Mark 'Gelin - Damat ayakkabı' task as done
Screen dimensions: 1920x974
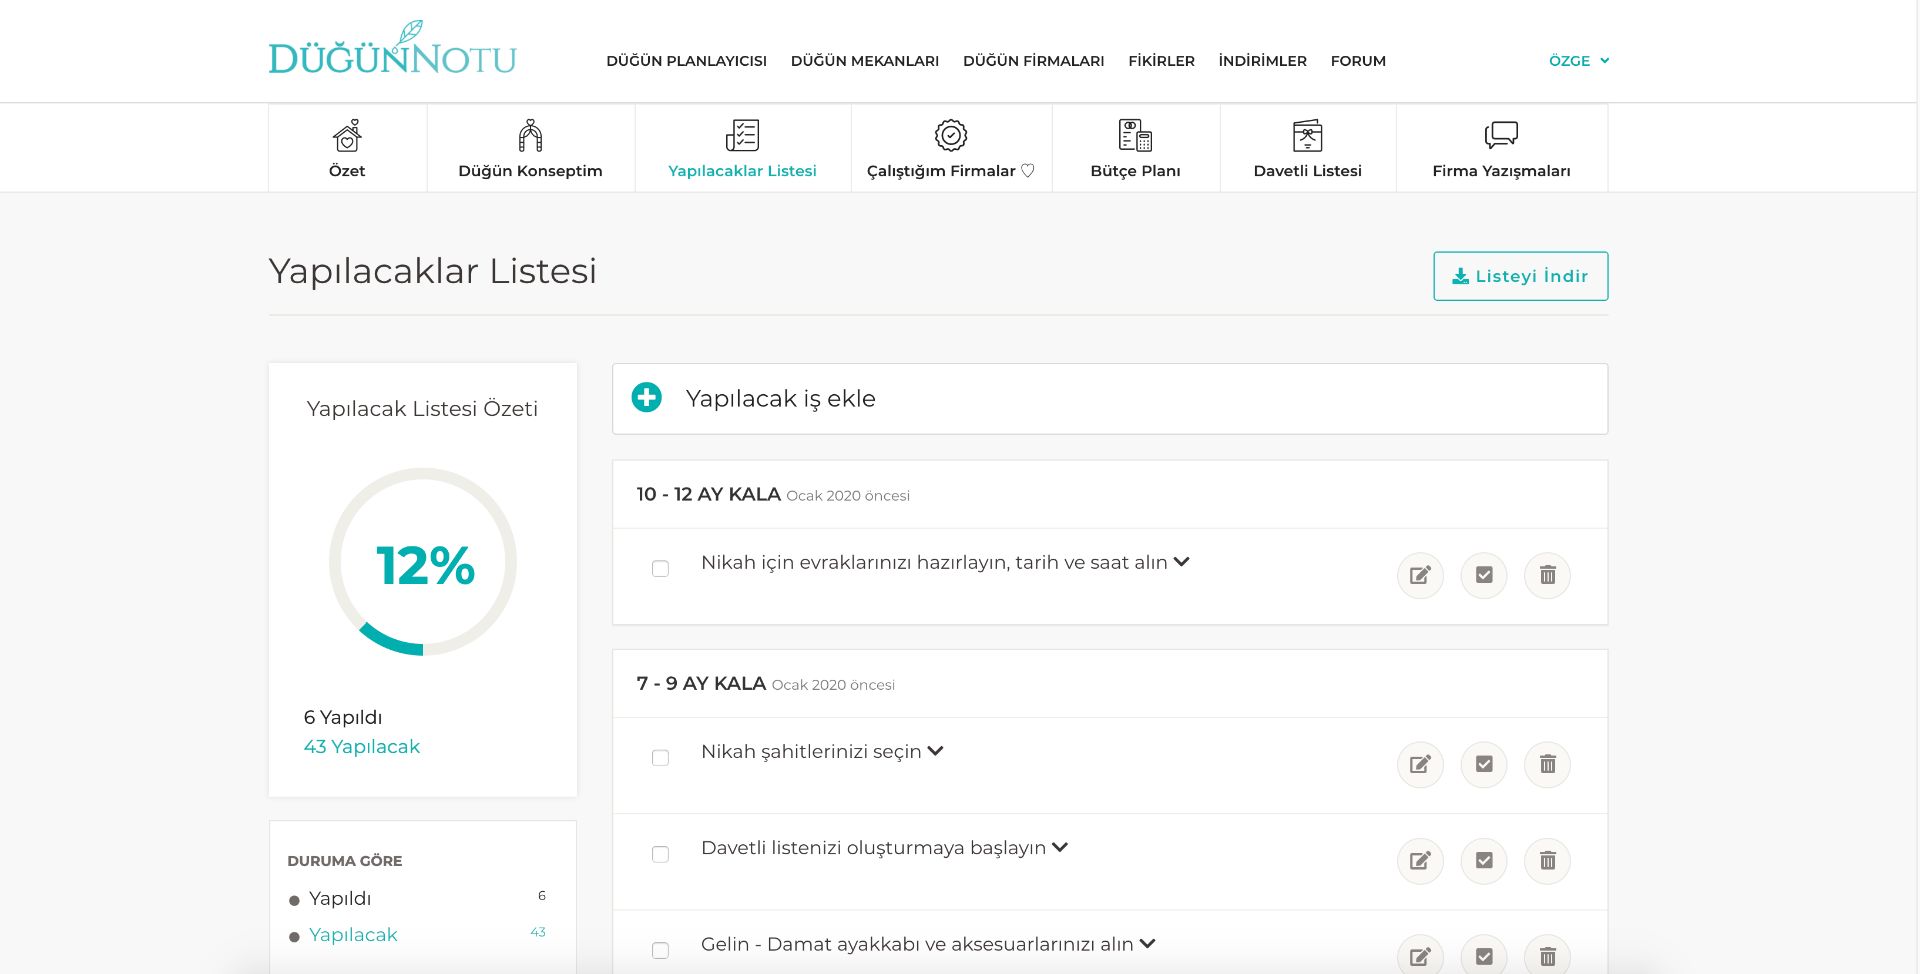1484,955
